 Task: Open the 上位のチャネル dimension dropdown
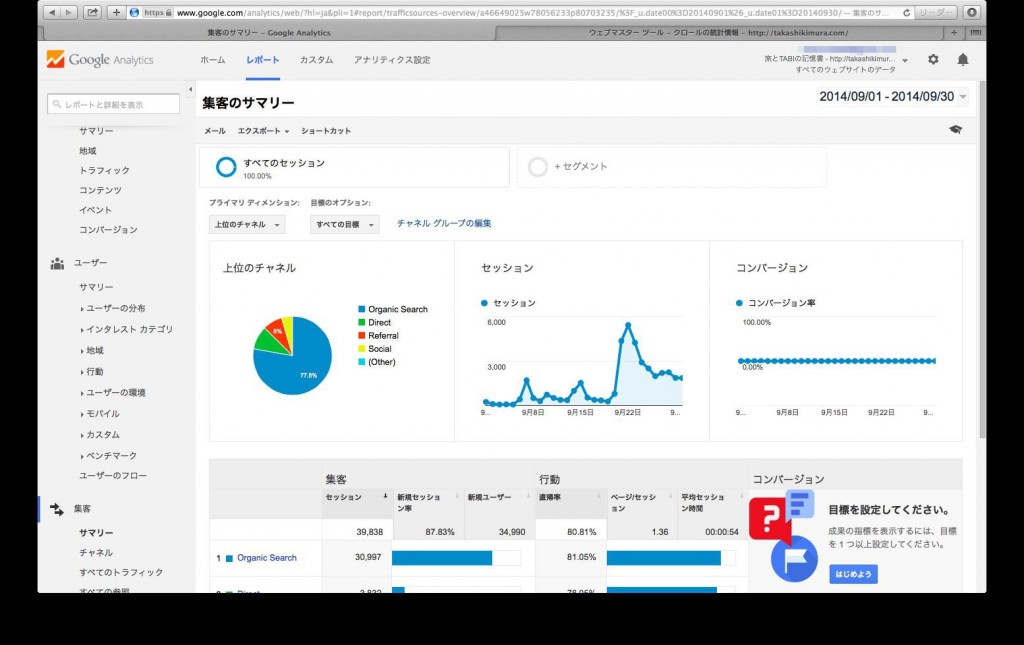click(x=246, y=225)
